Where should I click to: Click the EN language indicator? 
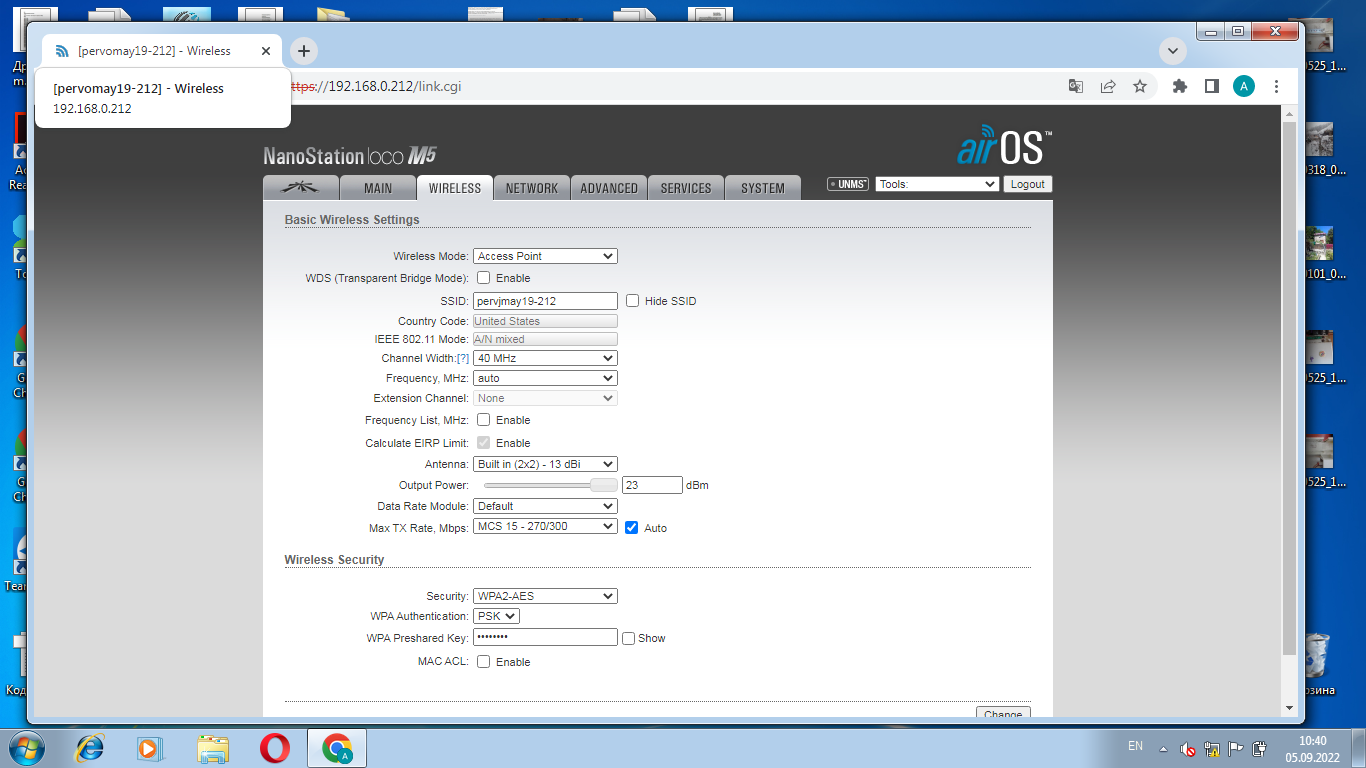pyautogui.click(x=1135, y=746)
